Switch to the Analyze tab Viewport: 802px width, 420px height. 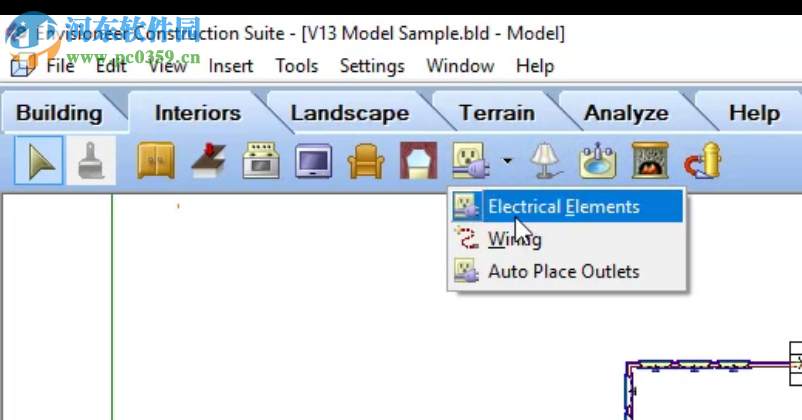626,113
